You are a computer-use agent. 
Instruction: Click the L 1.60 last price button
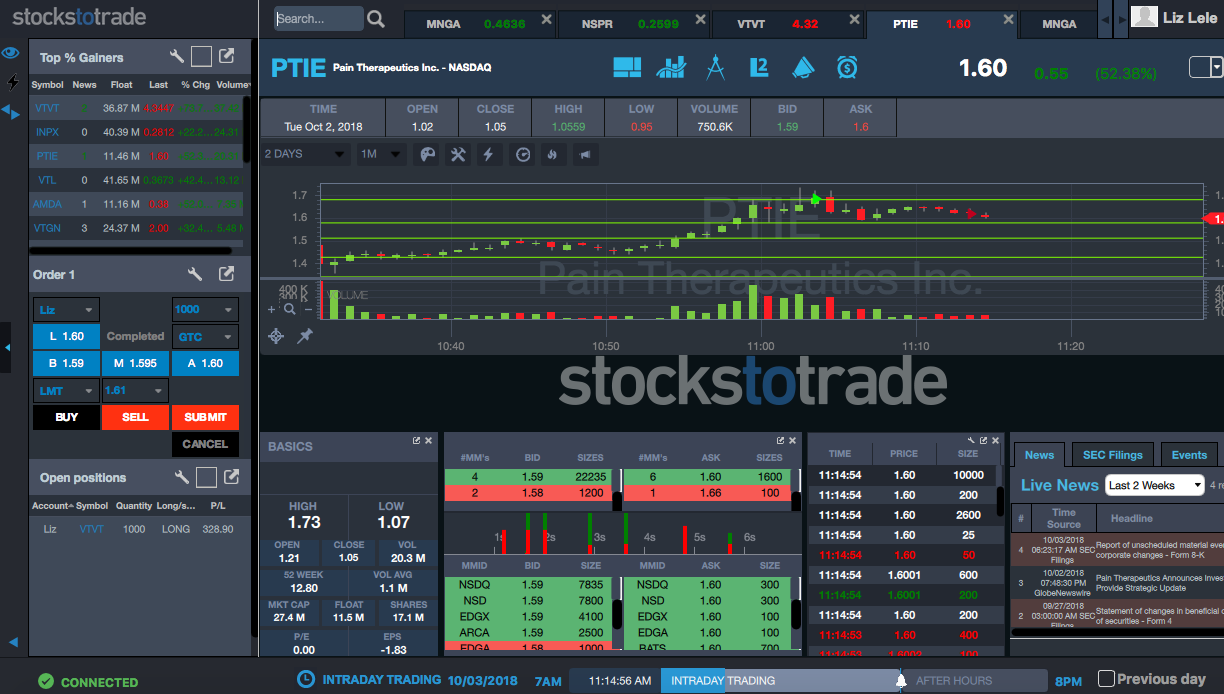[66, 337]
